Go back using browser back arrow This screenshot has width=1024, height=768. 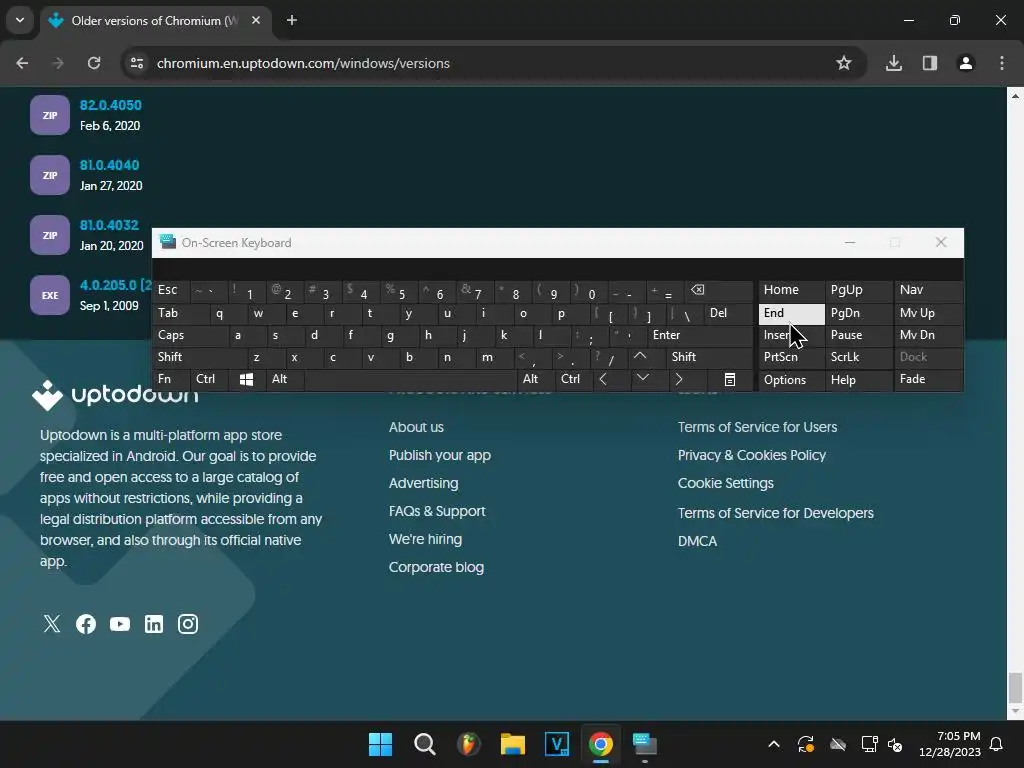click(x=22, y=63)
